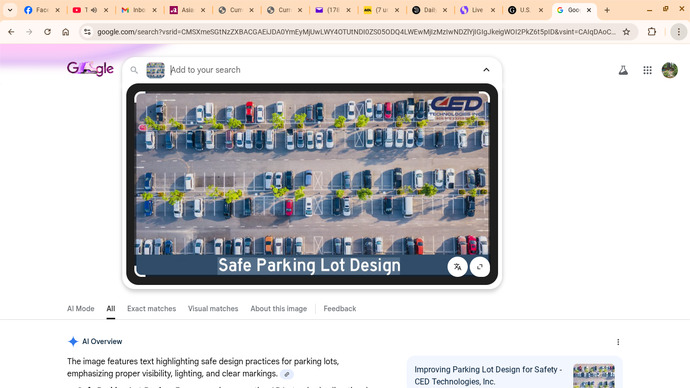Click the search magnifier icon

pyautogui.click(x=134, y=70)
